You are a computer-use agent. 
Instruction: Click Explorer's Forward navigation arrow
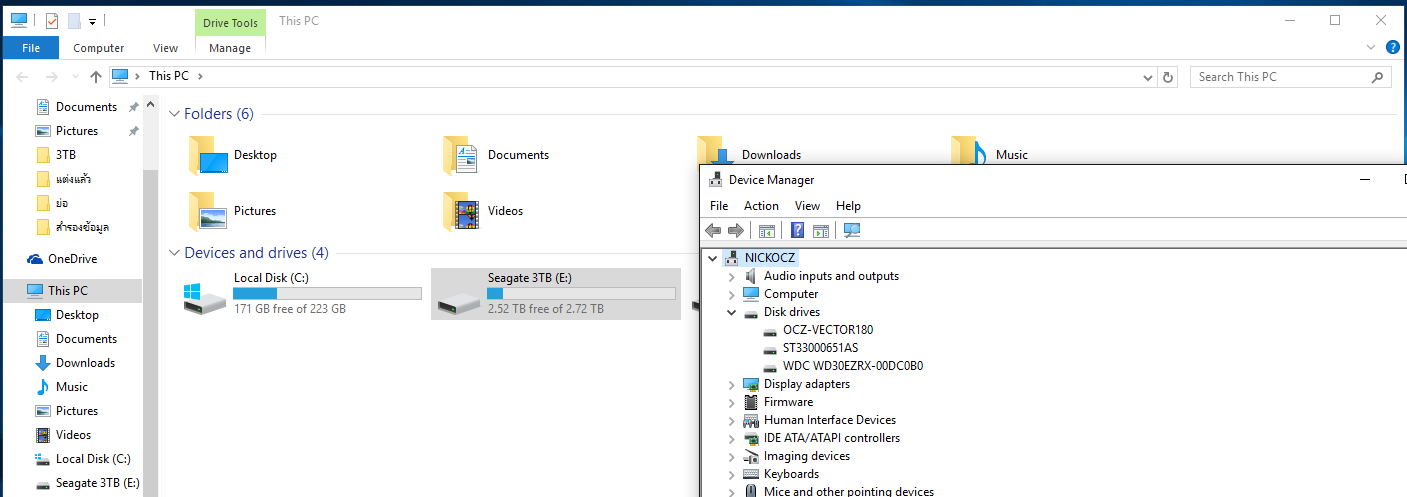[x=51, y=76]
